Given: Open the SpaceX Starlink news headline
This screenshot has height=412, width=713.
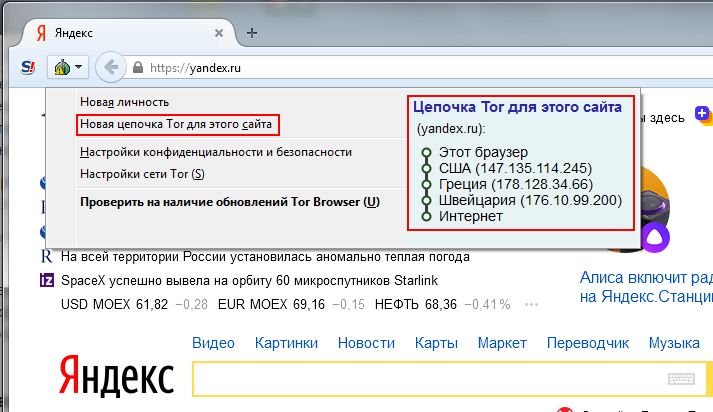Looking at the screenshot, I should (x=249, y=281).
